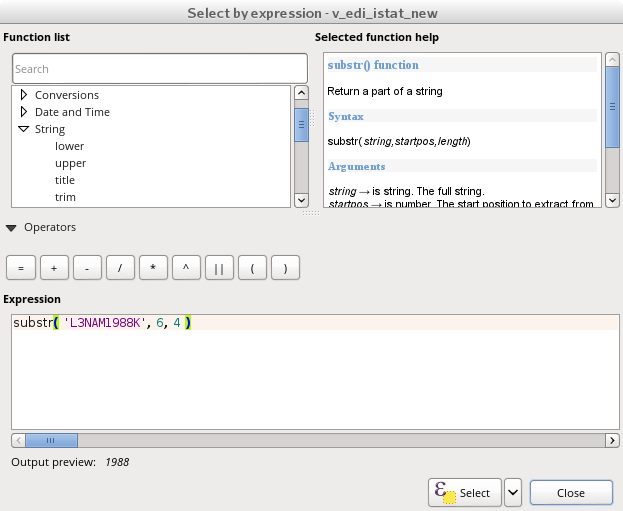Click function list scrollbar up arrow

click(301, 93)
